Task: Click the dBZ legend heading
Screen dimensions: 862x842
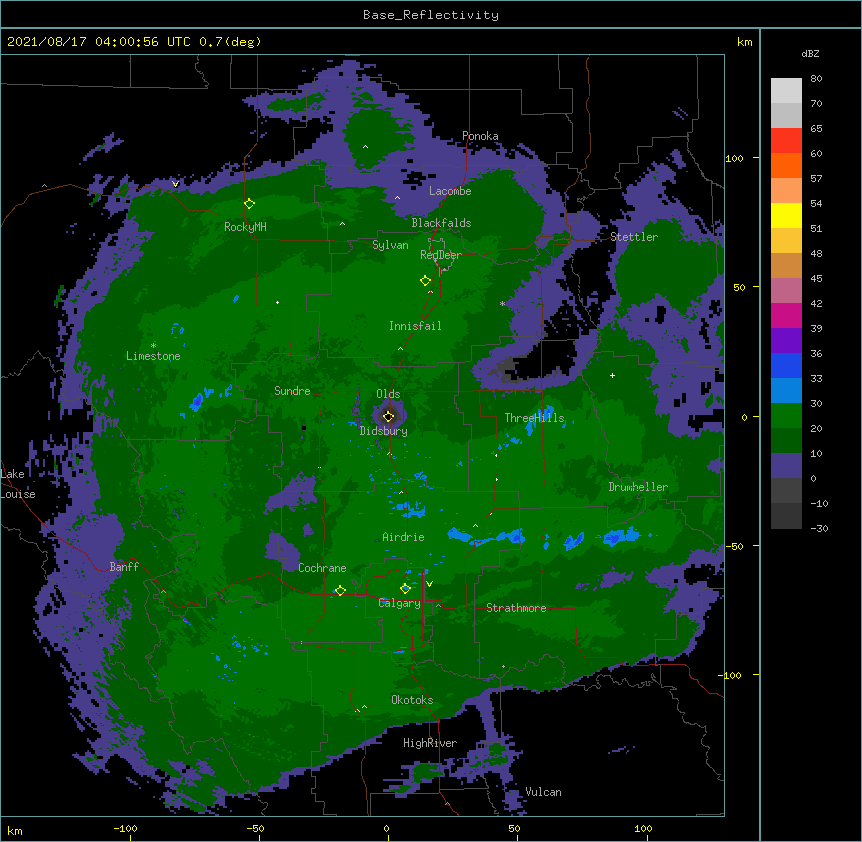Action: (810, 54)
